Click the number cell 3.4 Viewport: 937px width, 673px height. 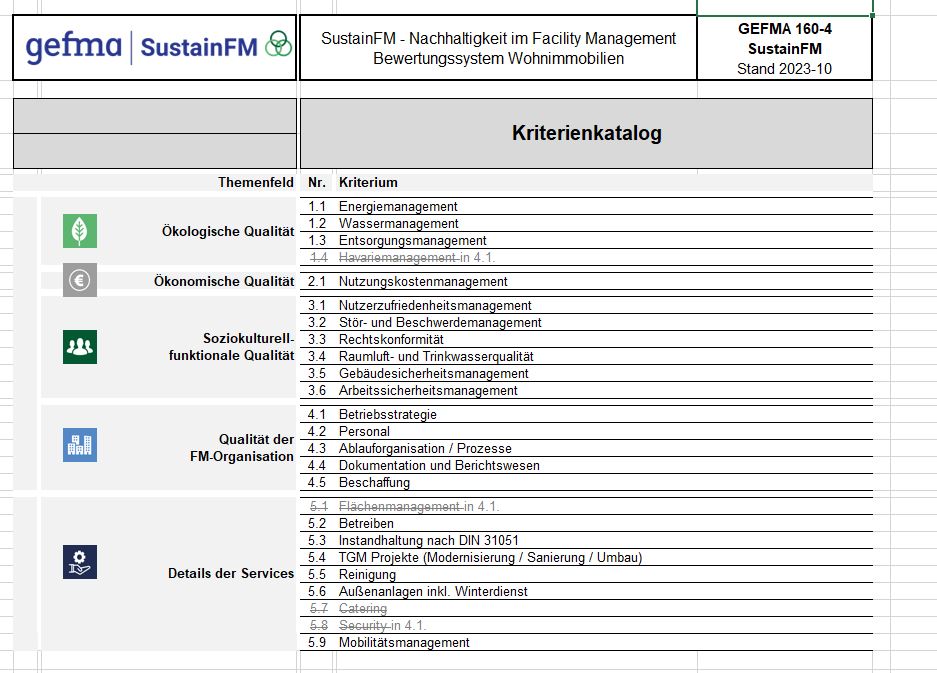[317, 356]
